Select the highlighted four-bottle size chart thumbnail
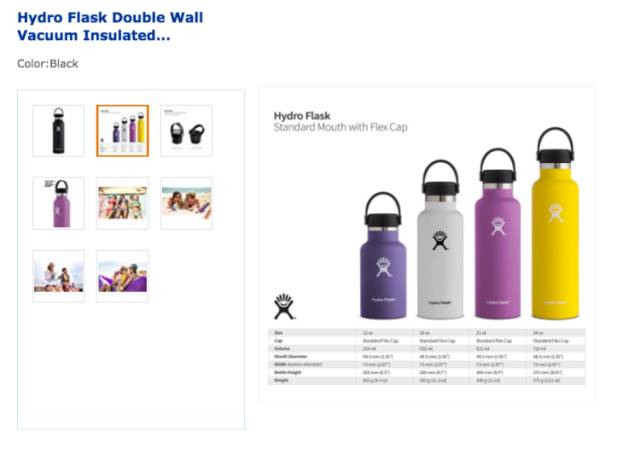Image resolution: width=640 pixels, height=467 pixels. pyautogui.click(x=122, y=131)
